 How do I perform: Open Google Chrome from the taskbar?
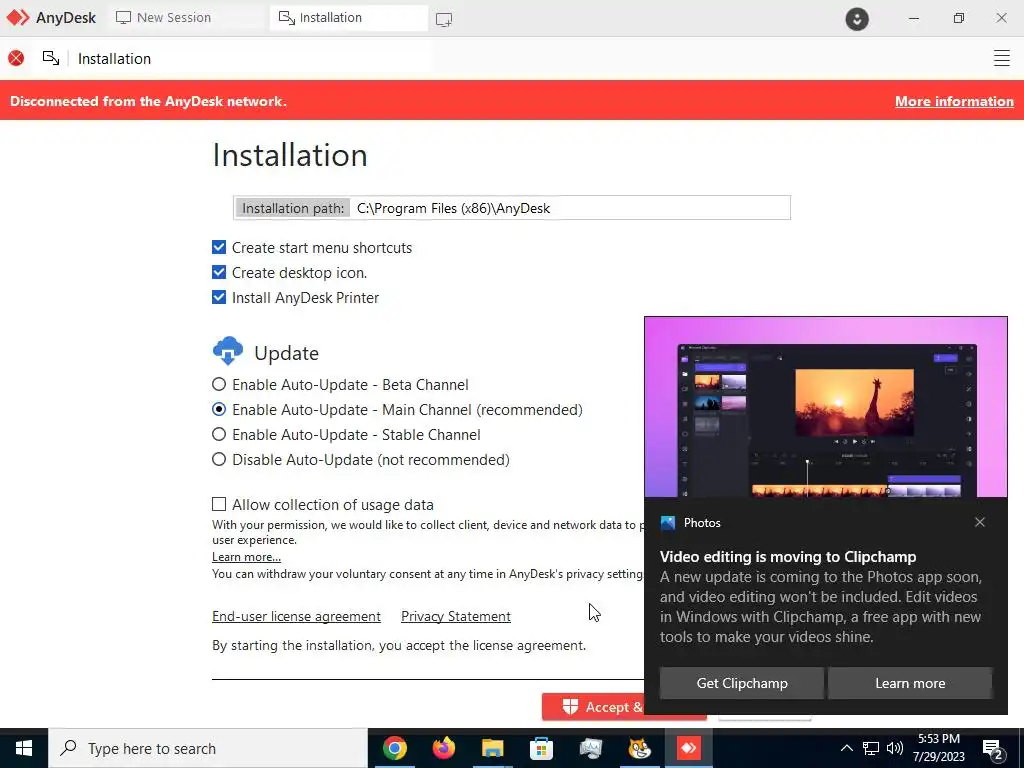[x=394, y=748]
